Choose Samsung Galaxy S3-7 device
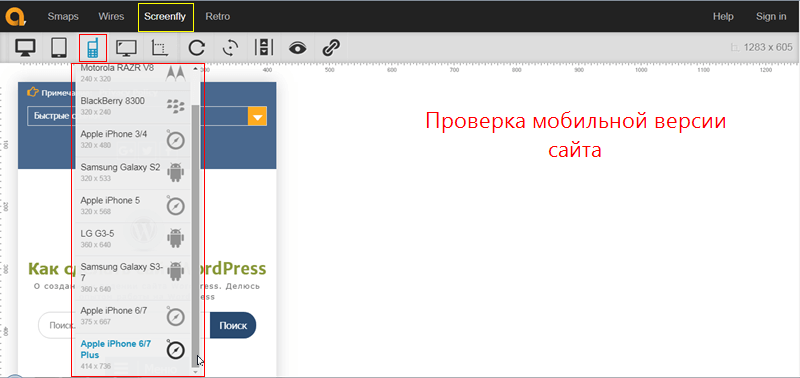Image resolution: width=800 pixels, height=378 pixels. [133, 278]
